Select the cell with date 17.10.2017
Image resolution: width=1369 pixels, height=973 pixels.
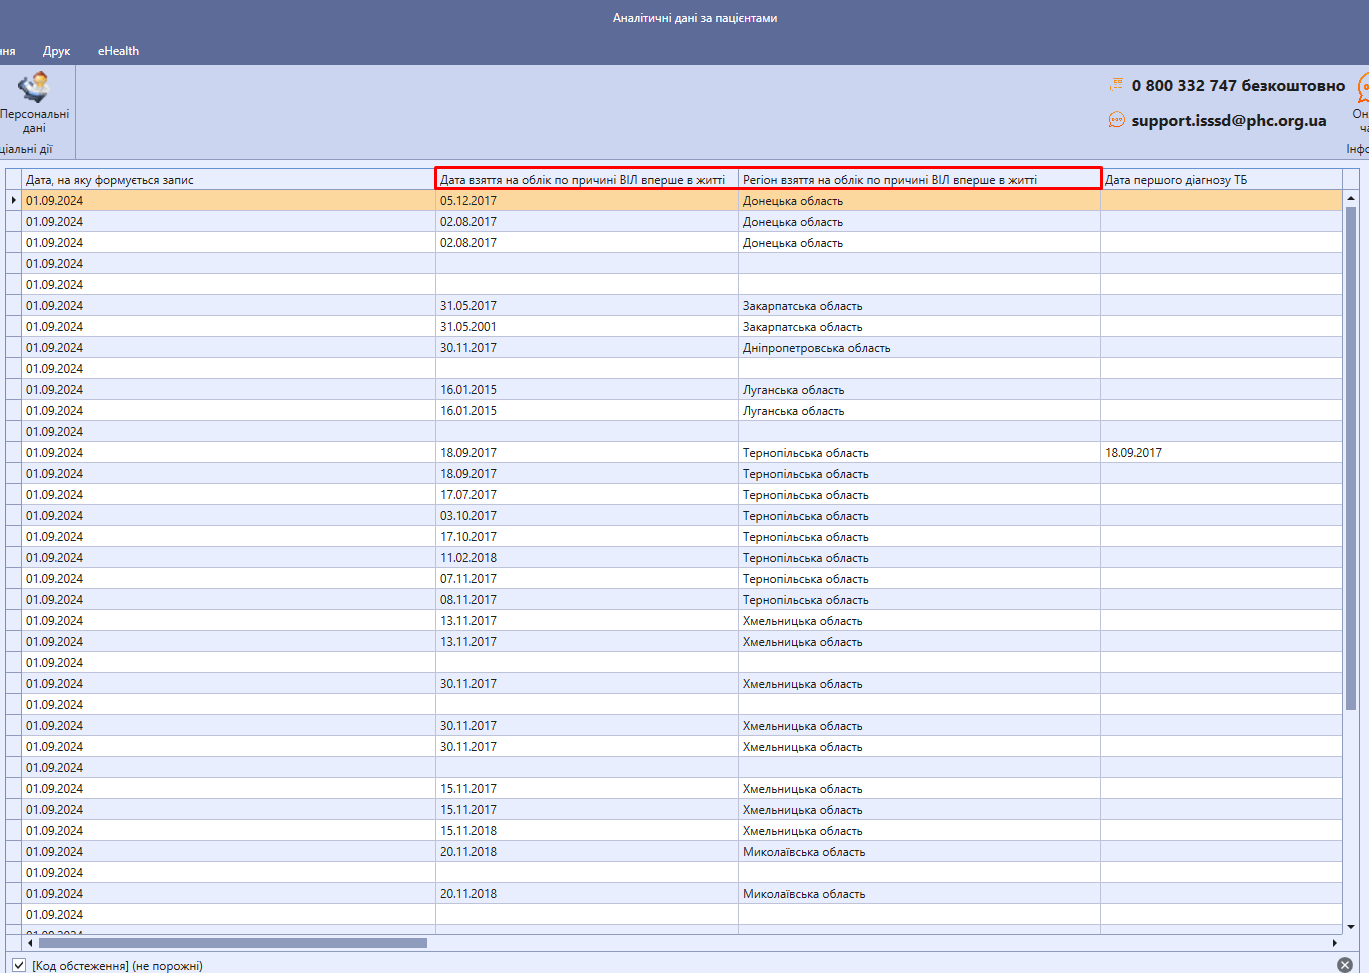(x=587, y=537)
